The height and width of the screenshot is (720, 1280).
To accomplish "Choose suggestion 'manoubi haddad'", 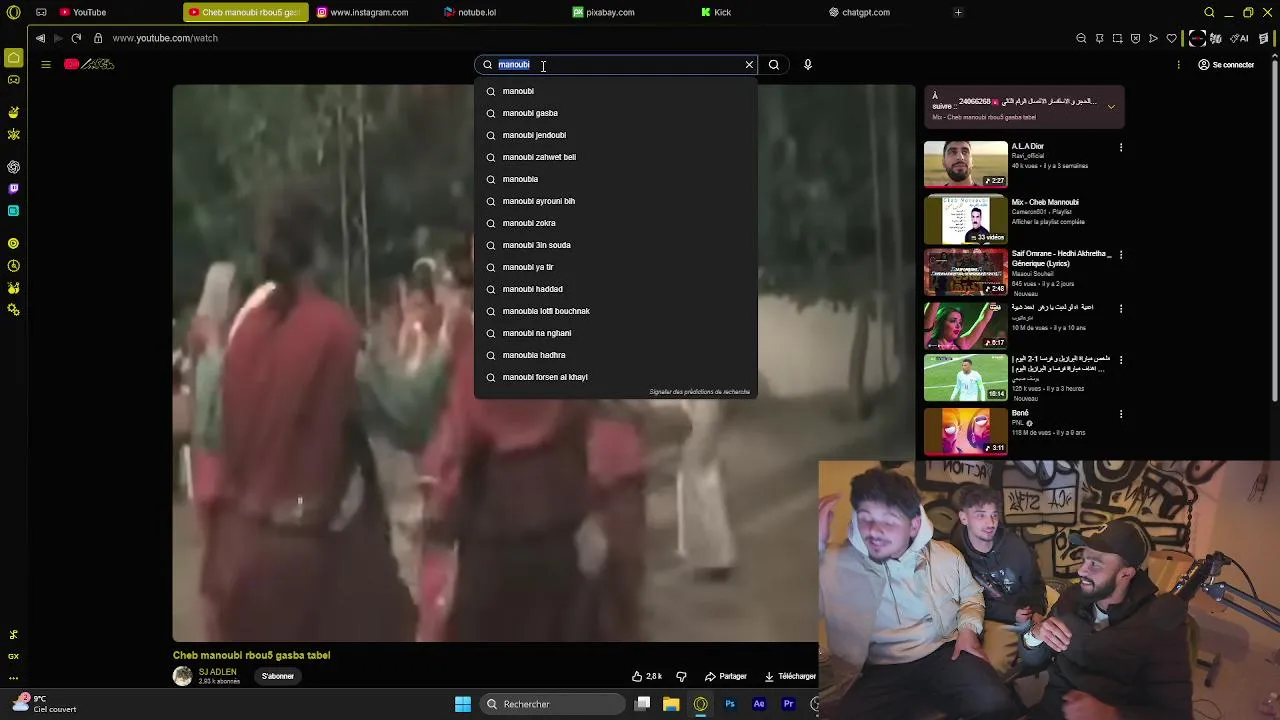I will click(615, 289).
